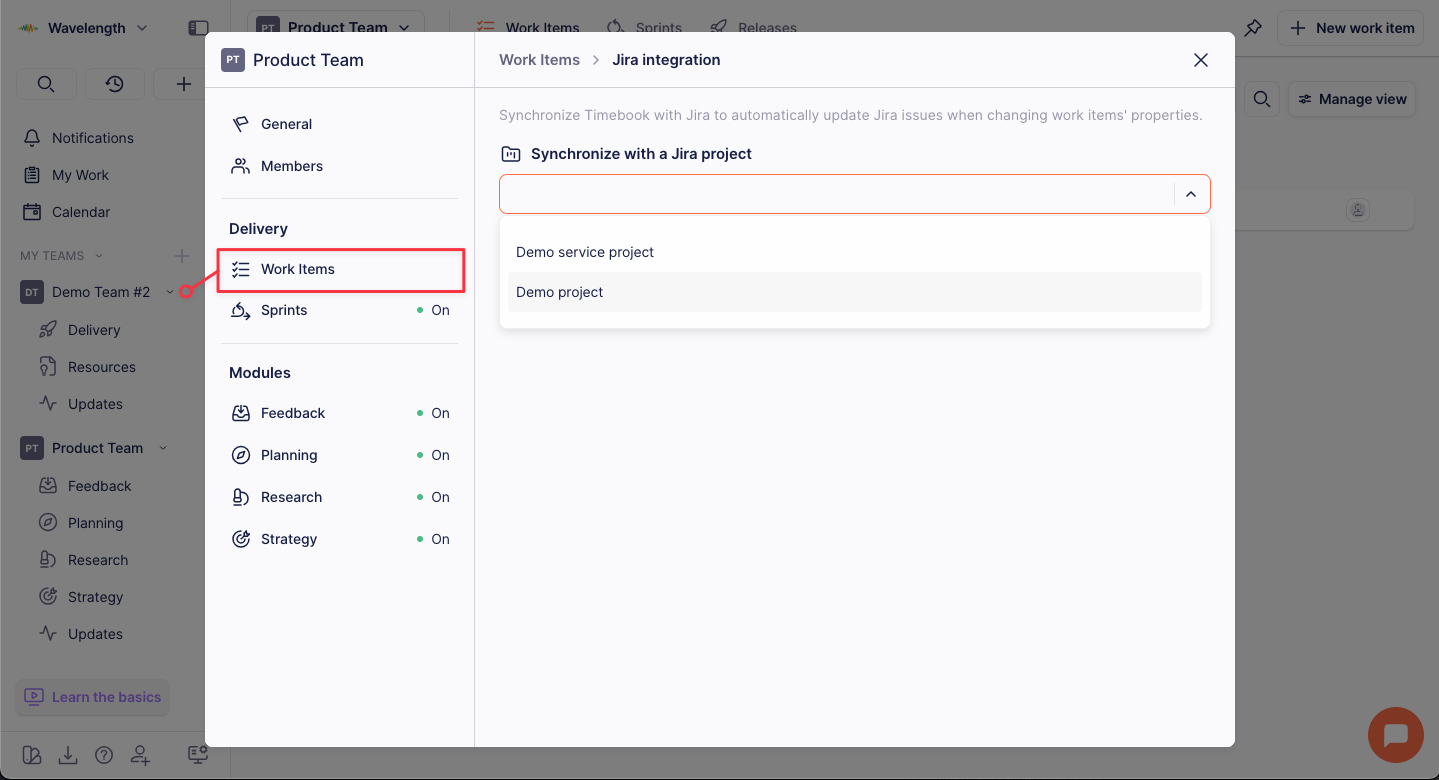Toggle the Strategy module On status
The image size is (1439, 780).
tap(434, 539)
